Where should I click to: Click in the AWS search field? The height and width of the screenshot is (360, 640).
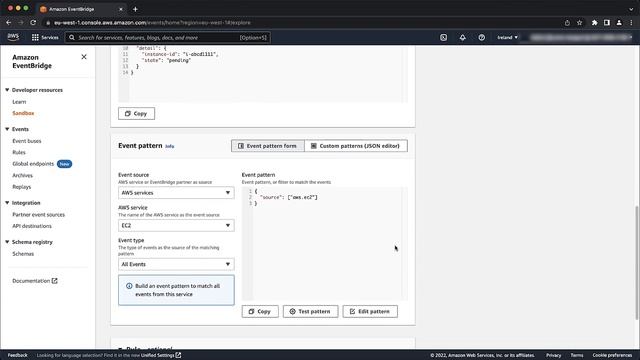pos(167,38)
